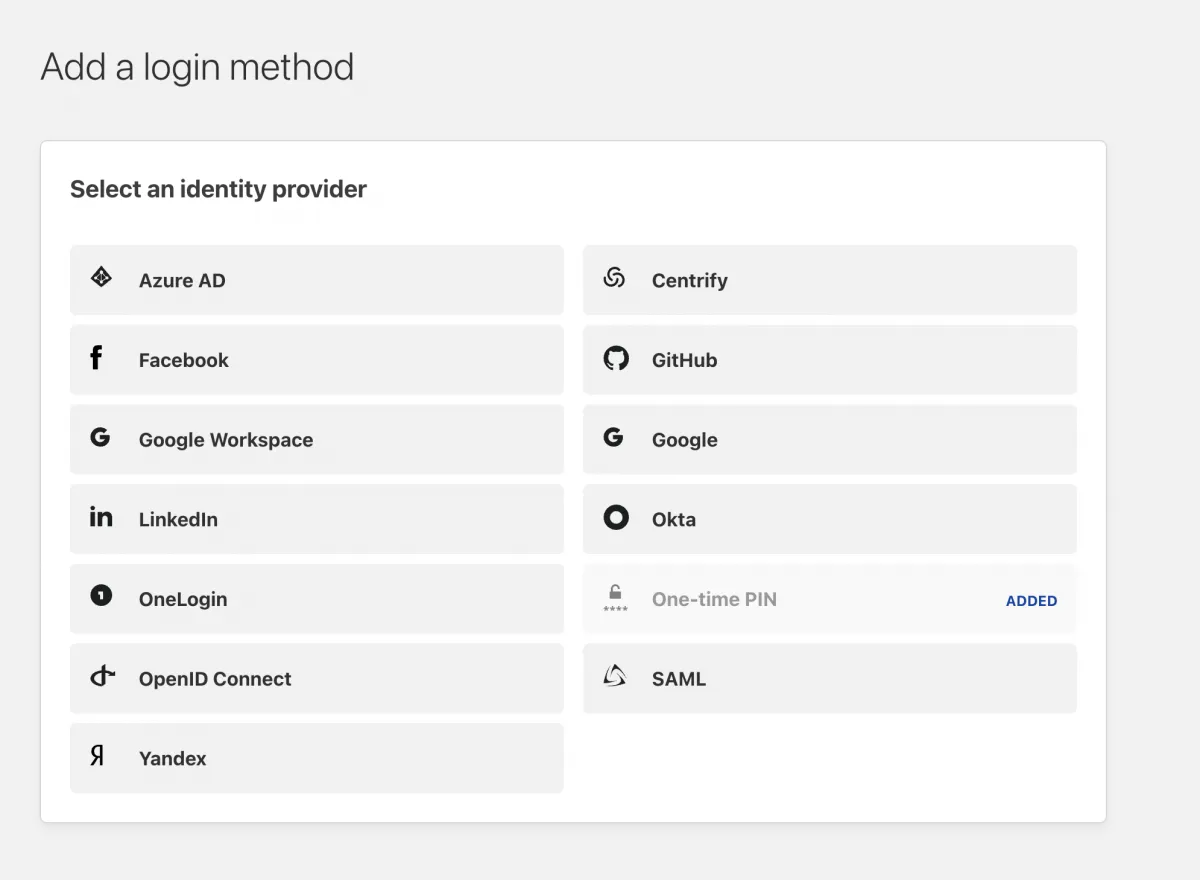
Task: Click the Okta ring icon
Action: 616,517
